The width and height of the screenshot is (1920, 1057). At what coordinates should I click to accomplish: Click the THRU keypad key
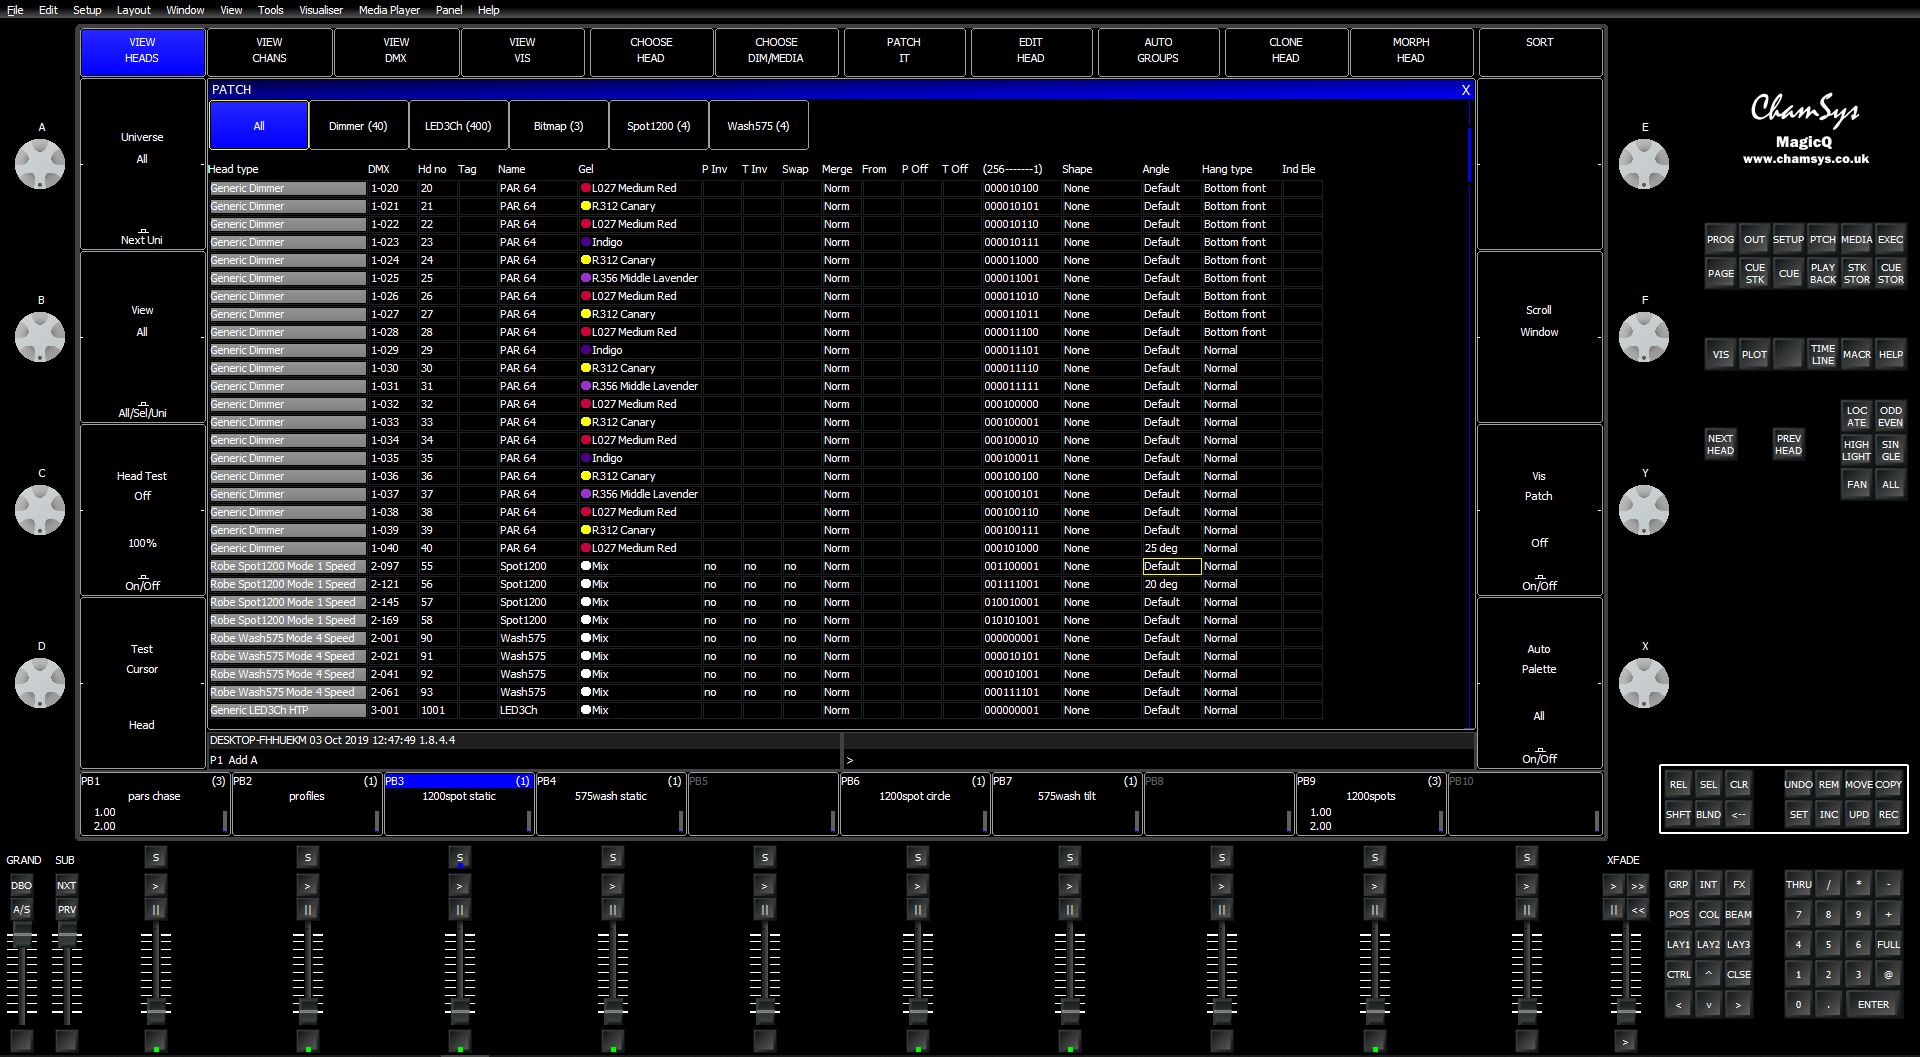click(x=1798, y=884)
